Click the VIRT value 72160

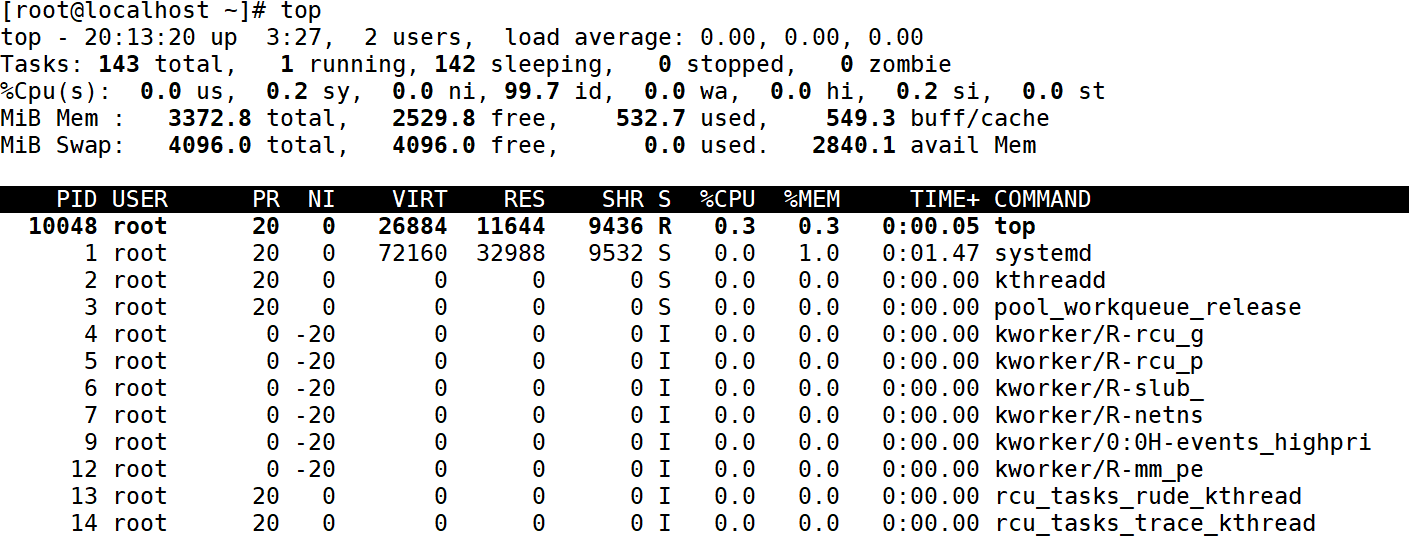pos(413,253)
